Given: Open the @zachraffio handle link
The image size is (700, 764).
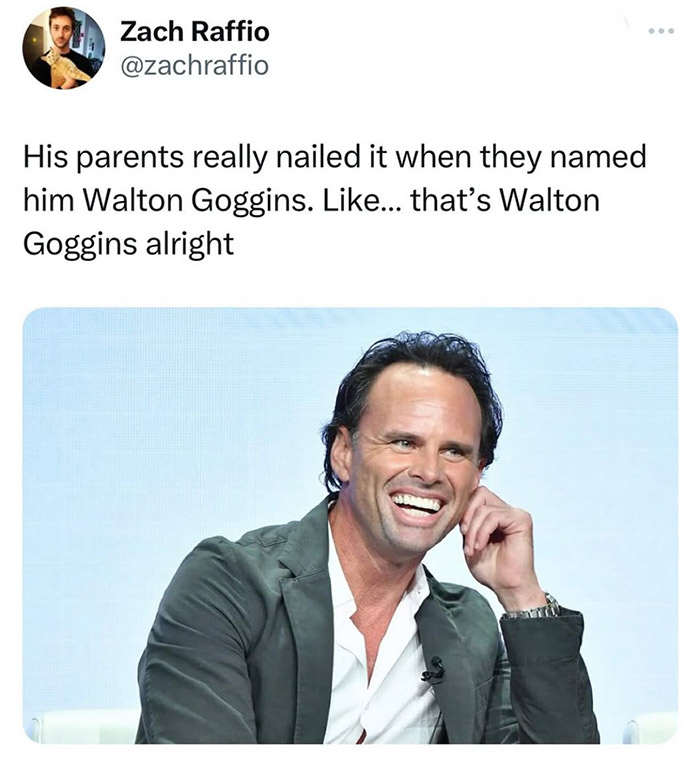Looking at the screenshot, I should 194,65.
